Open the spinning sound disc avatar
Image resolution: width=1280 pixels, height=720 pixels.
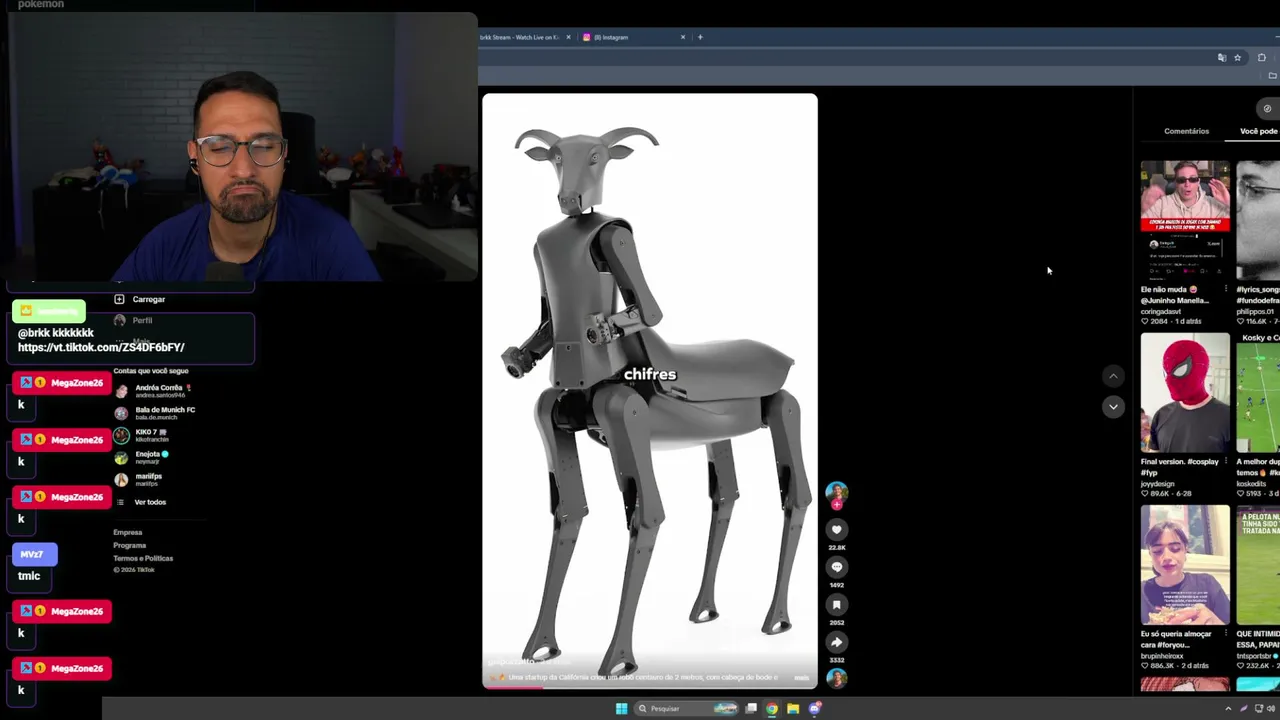coord(837,678)
